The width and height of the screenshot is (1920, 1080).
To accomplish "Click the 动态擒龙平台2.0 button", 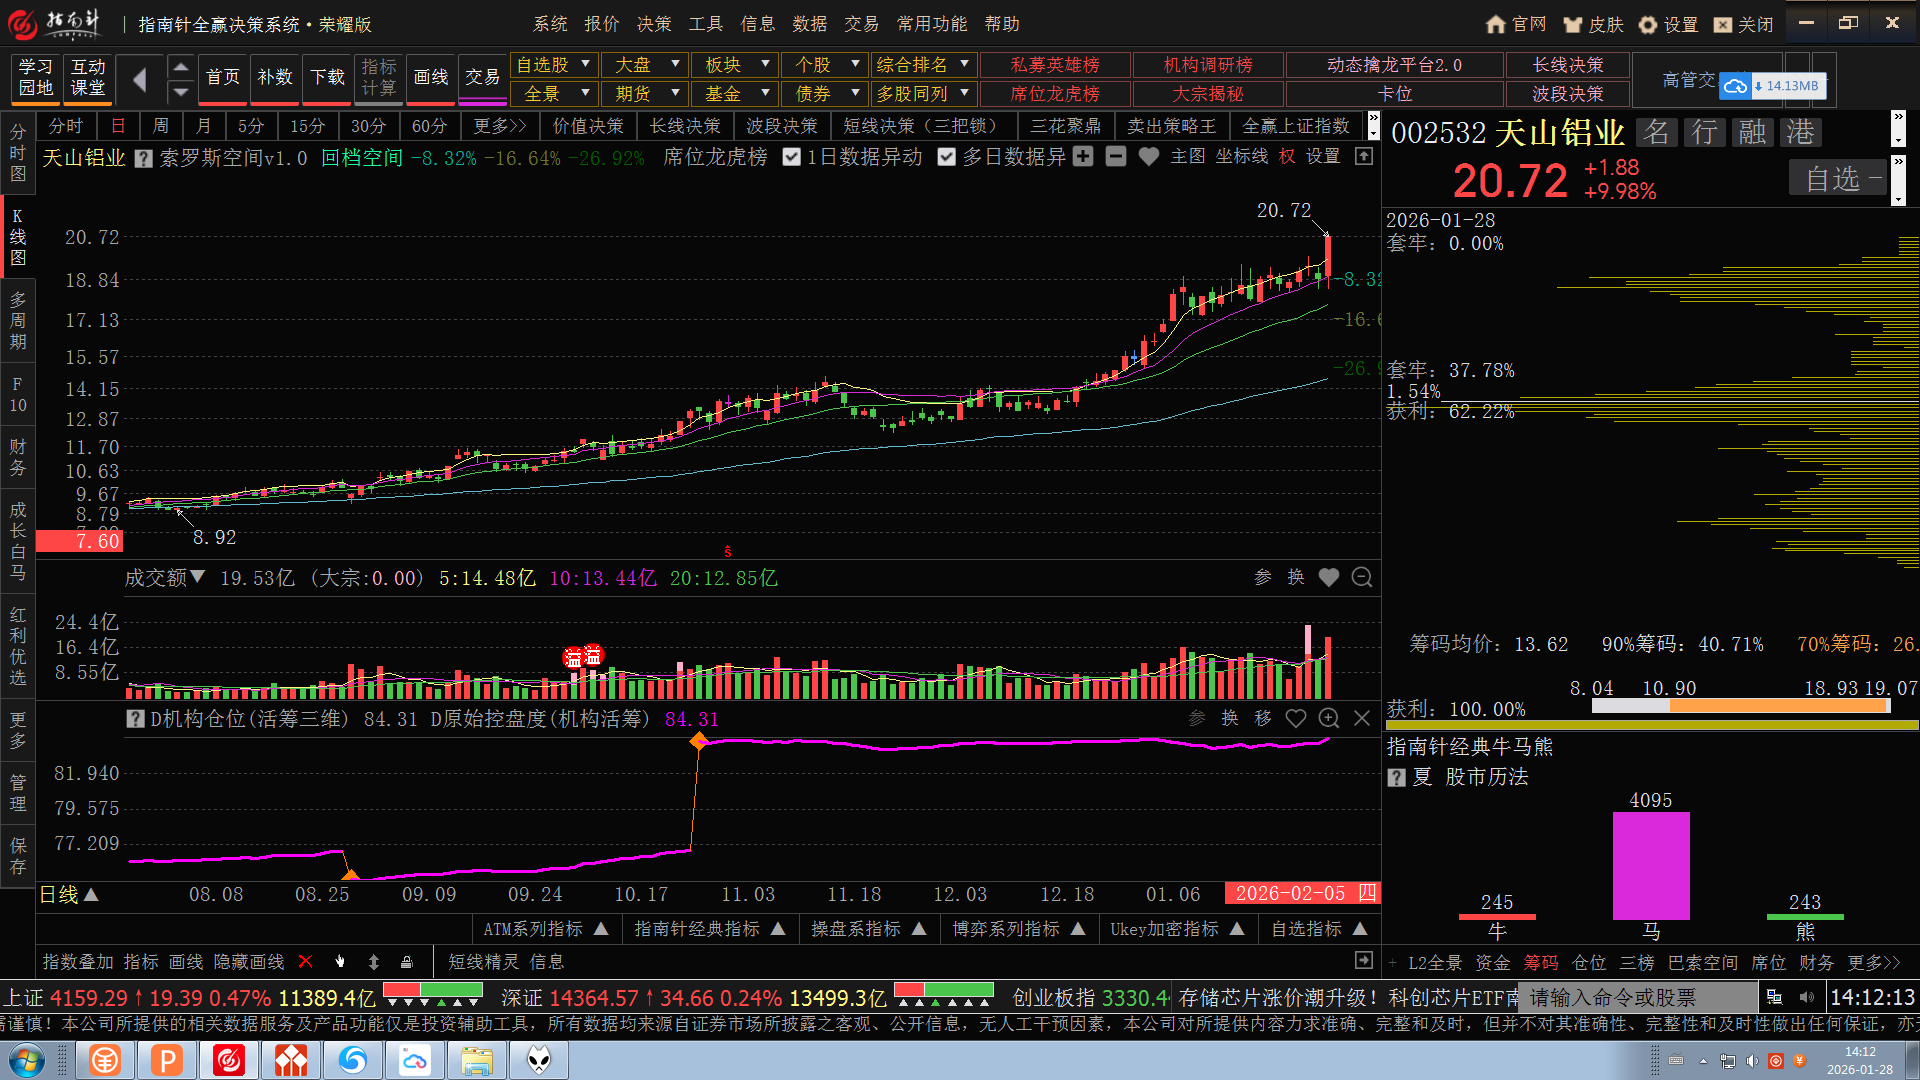I will 1394,65.
